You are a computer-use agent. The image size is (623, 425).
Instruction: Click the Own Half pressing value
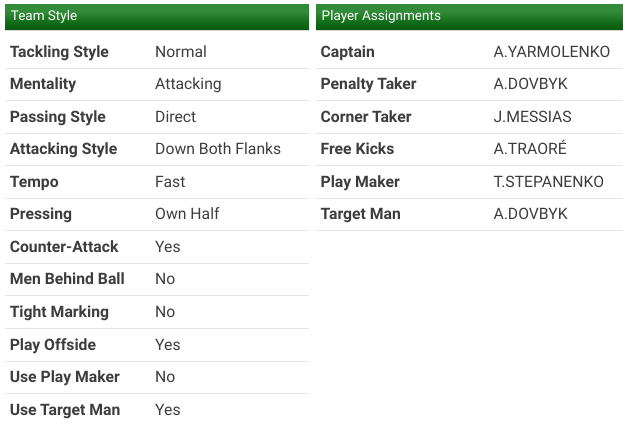tap(187, 214)
